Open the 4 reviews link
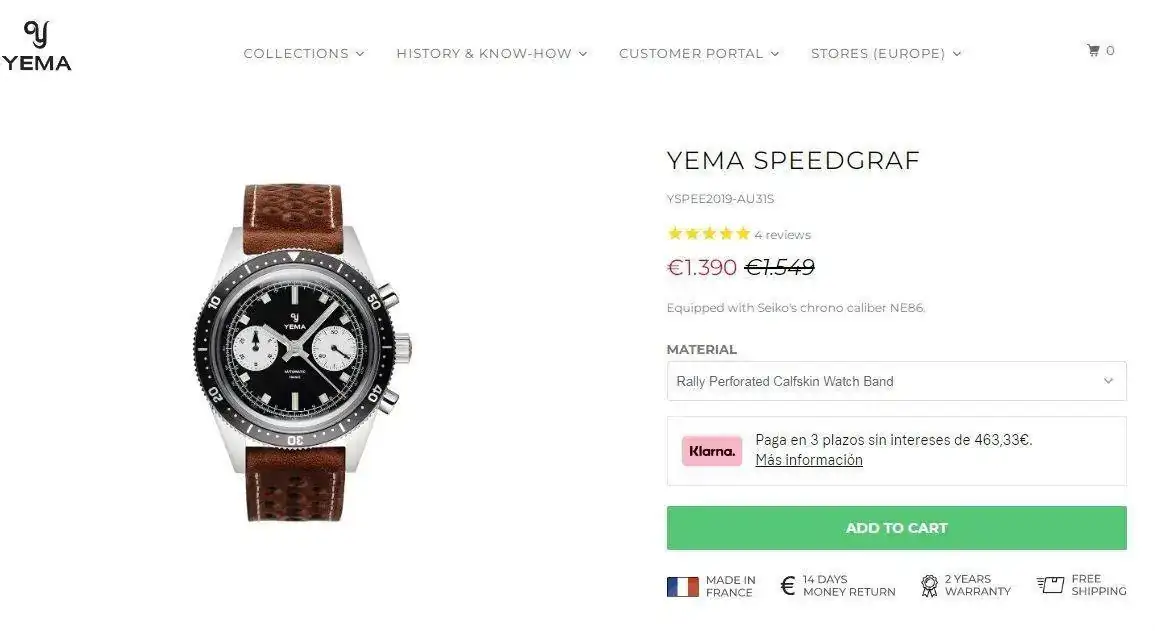Screen dimensions: 1155x631 782,235
